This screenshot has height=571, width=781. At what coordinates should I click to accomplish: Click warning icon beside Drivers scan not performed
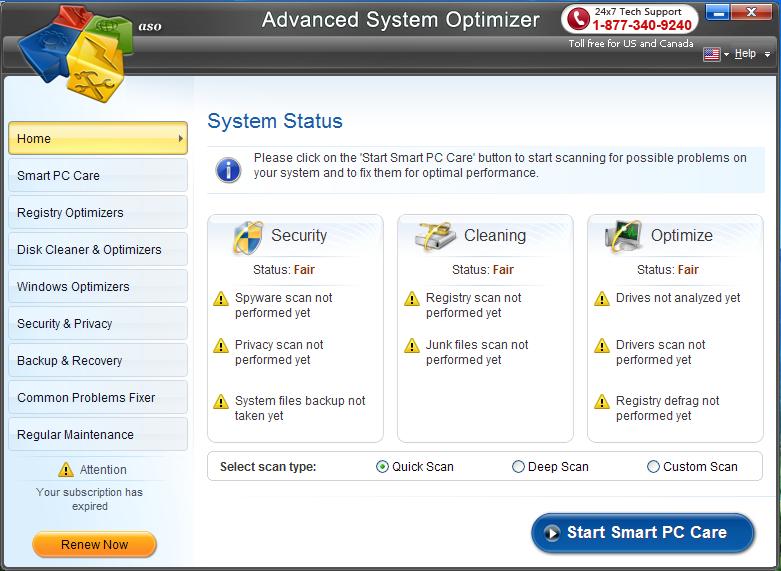[x=602, y=346]
